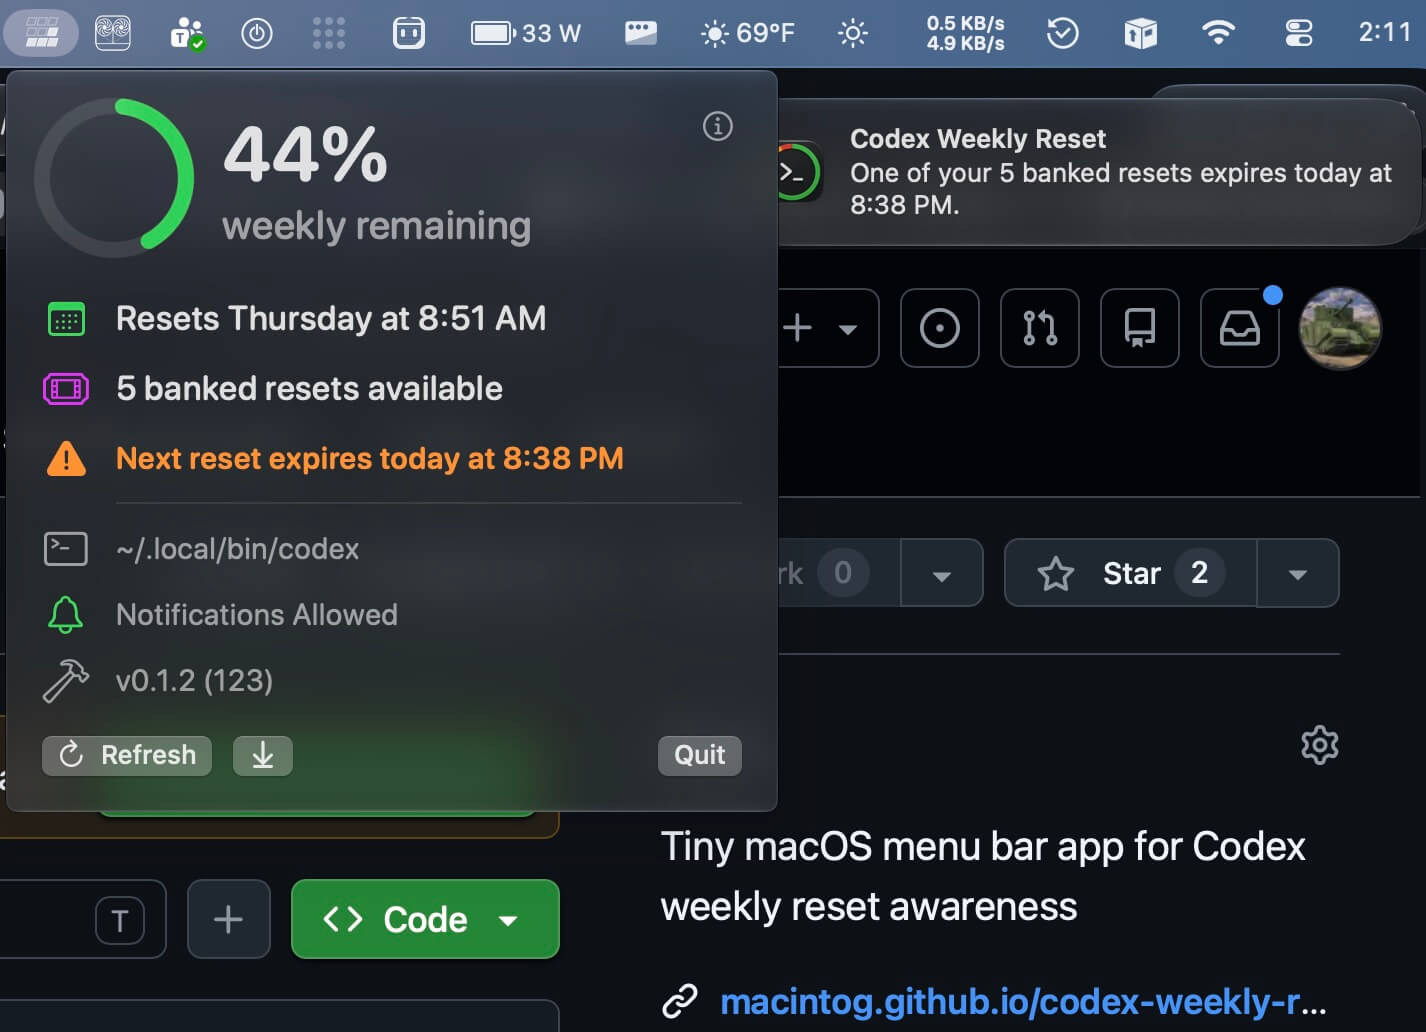Open the network speed KB/s indicator

(x=965, y=33)
